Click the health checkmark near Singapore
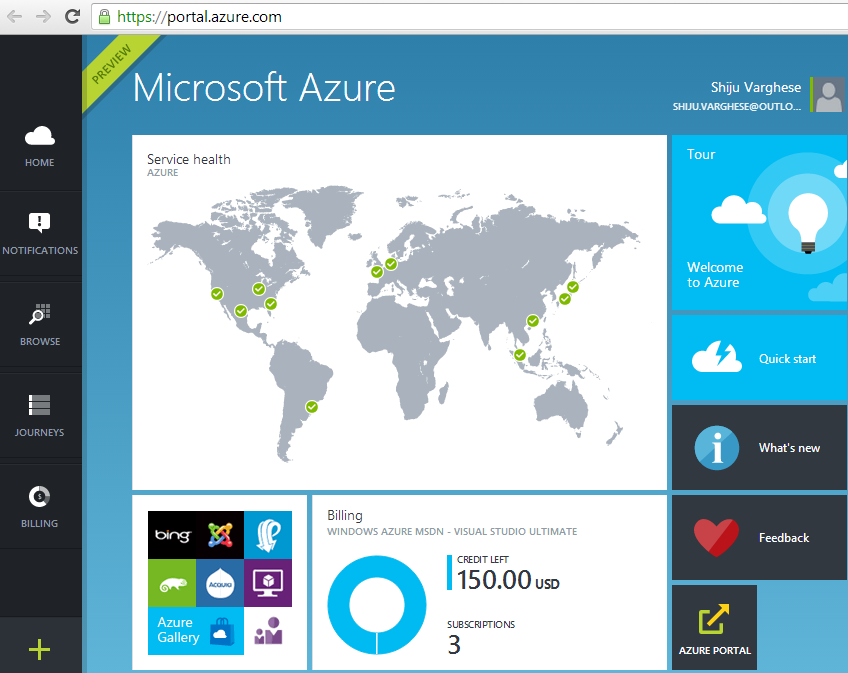848x673 pixels. pyautogui.click(x=520, y=355)
